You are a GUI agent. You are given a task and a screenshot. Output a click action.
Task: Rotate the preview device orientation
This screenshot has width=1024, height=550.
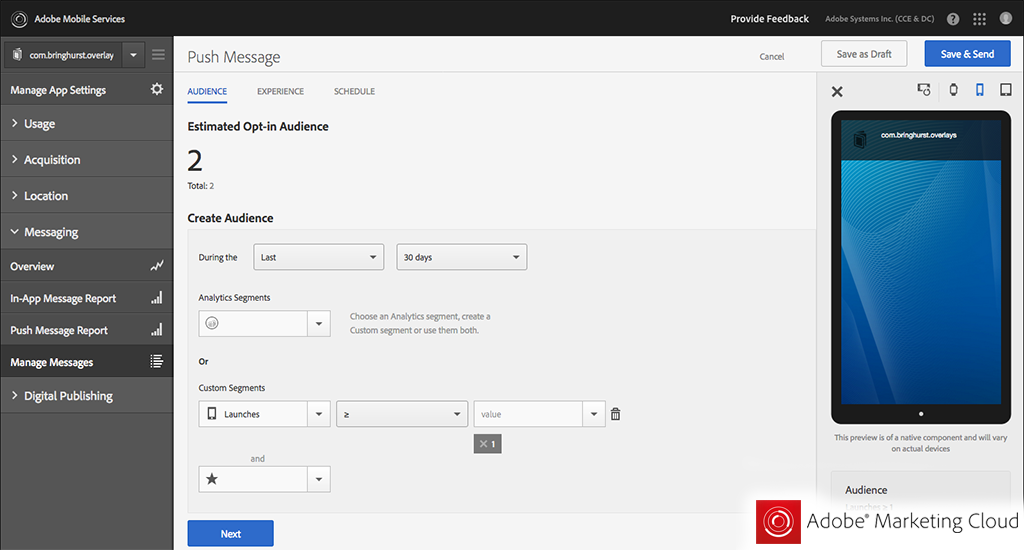pyautogui.click(x=924, y=91)
